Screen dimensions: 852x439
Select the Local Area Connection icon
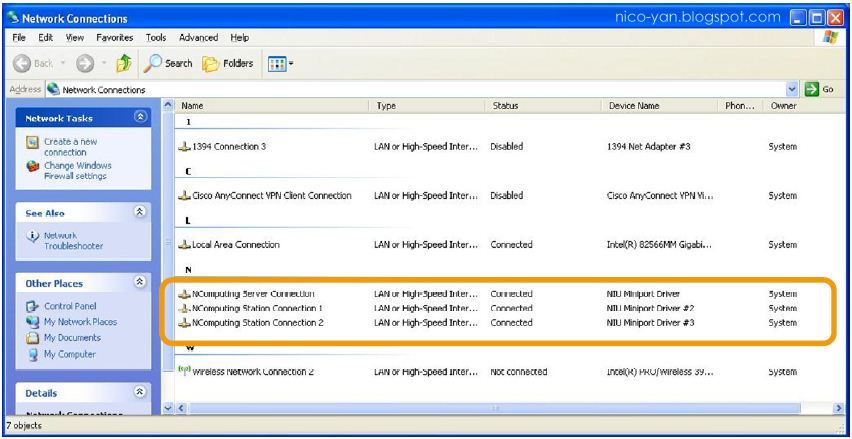coord(185,244)
